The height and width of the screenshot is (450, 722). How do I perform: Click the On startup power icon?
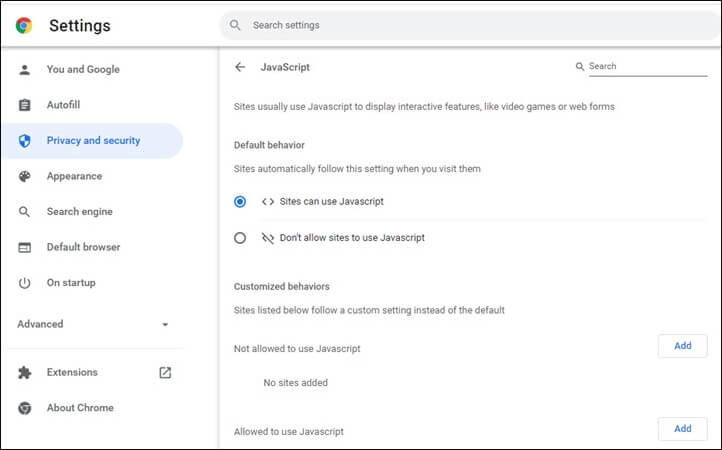coord(25,283)
